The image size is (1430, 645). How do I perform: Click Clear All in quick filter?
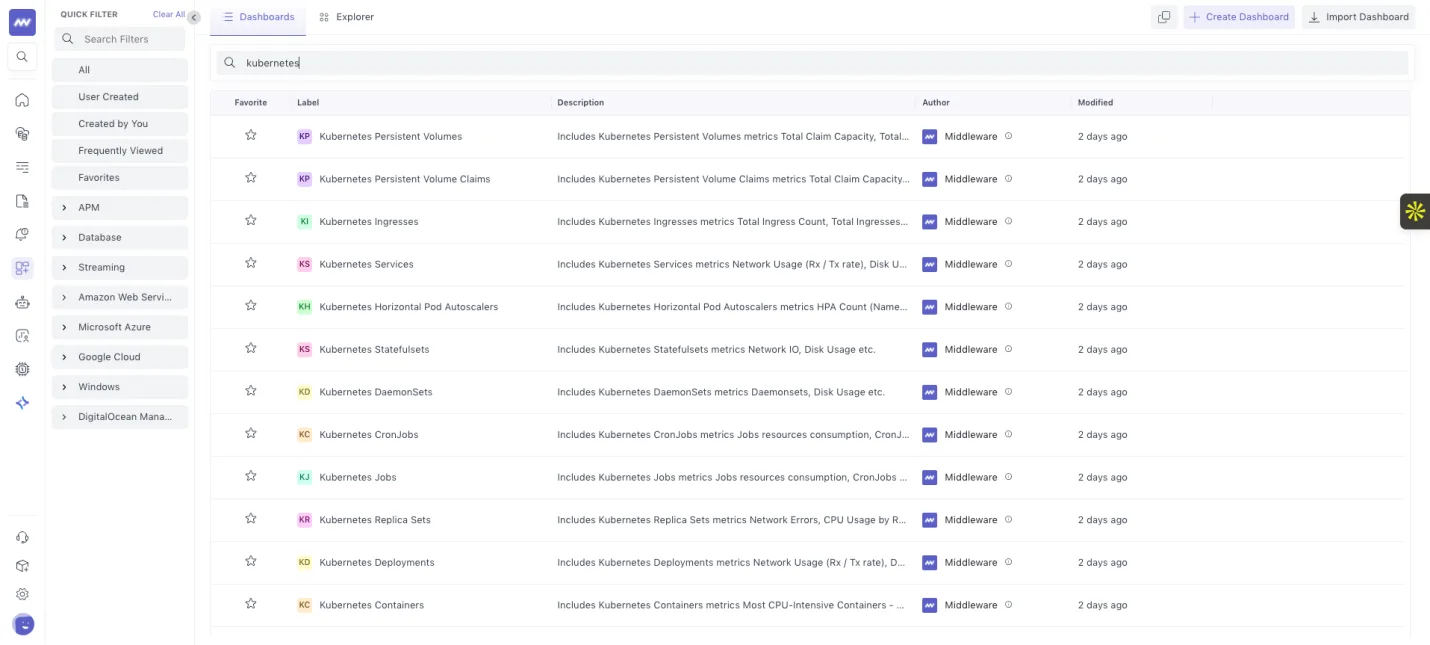point(169,15)
